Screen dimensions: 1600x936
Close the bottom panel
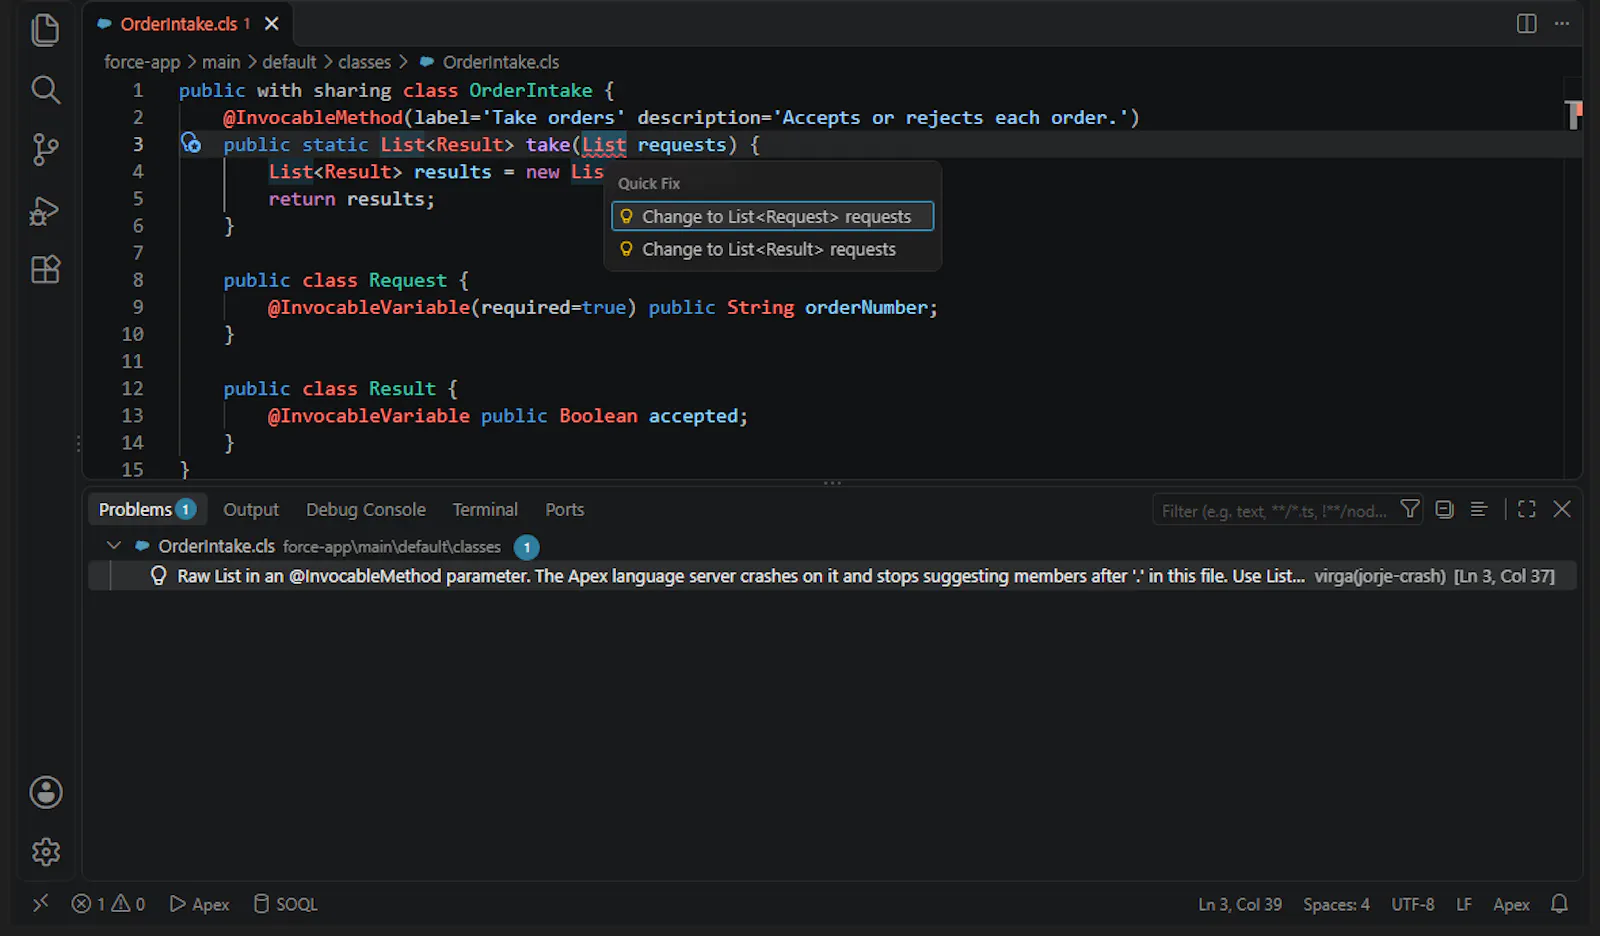(1562, 510)
